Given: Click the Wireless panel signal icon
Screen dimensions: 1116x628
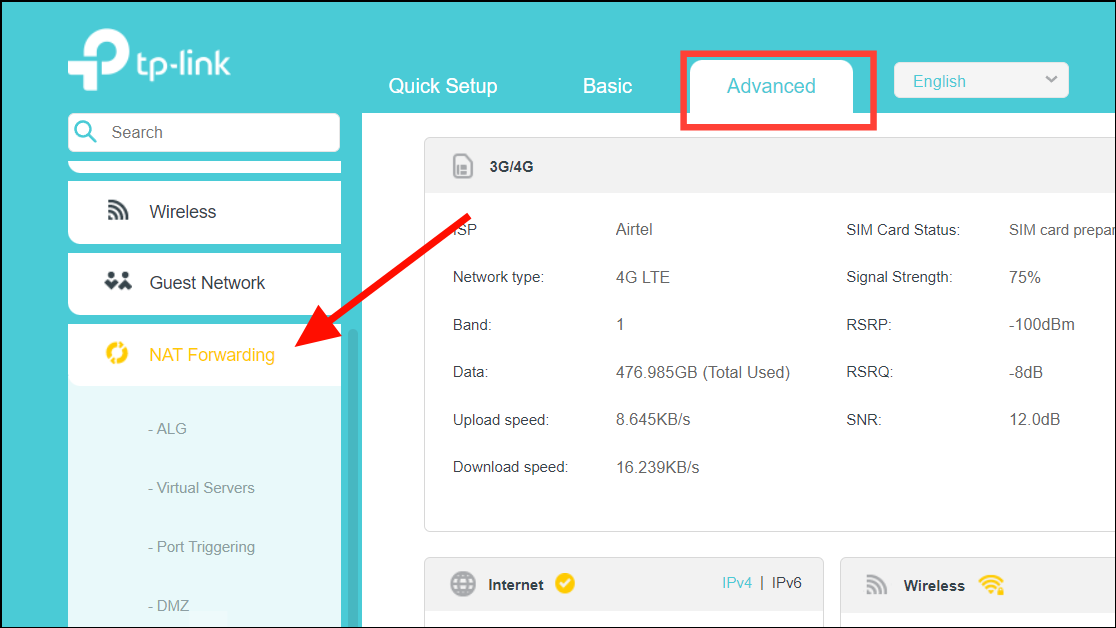Looking at the screenshot, I should 876,585.
